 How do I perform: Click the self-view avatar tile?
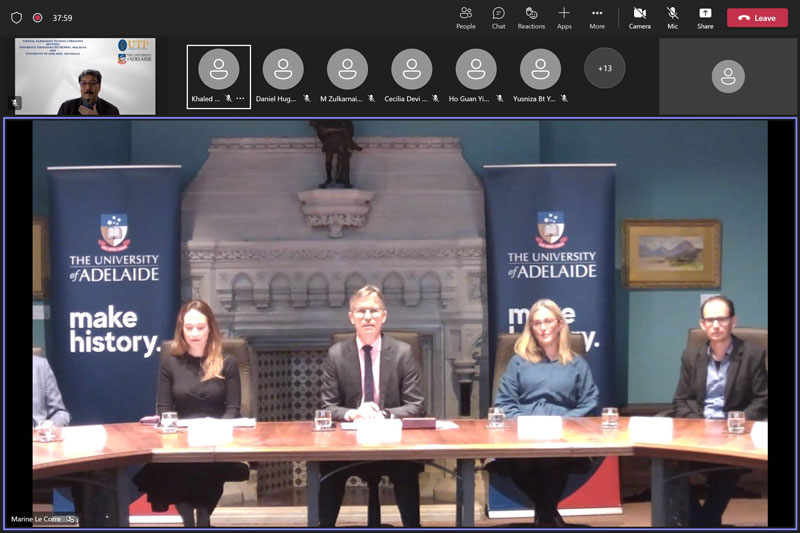tap(728, 77)
